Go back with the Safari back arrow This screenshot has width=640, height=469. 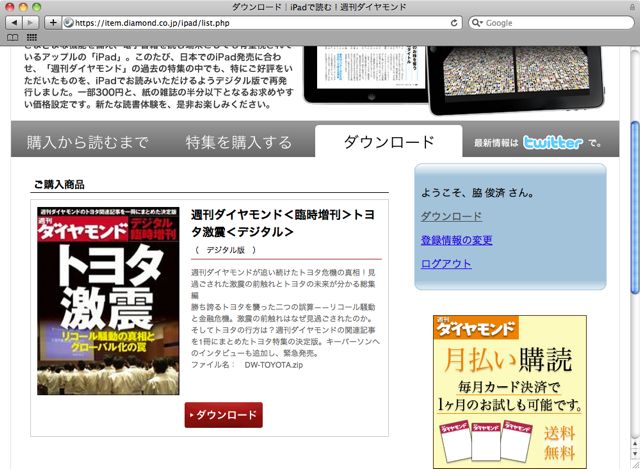coord(14,23)
